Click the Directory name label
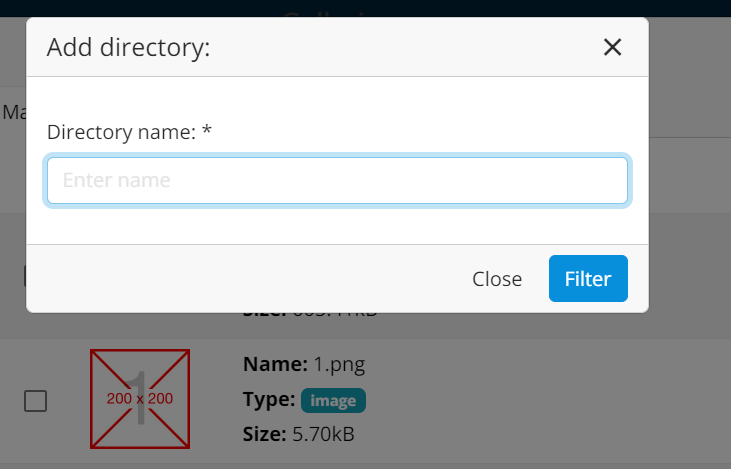The image size is (731, 469). (x=121, y=132)
